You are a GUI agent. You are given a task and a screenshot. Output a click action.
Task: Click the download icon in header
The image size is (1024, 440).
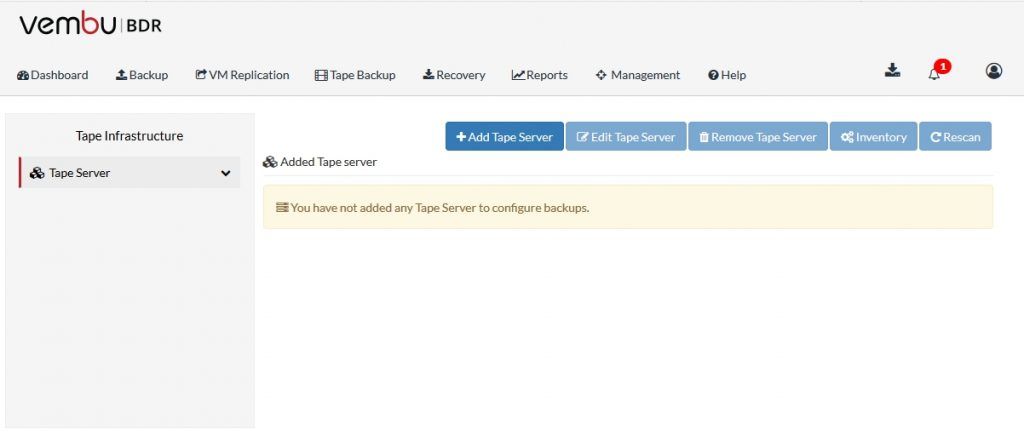pos(893,71)
